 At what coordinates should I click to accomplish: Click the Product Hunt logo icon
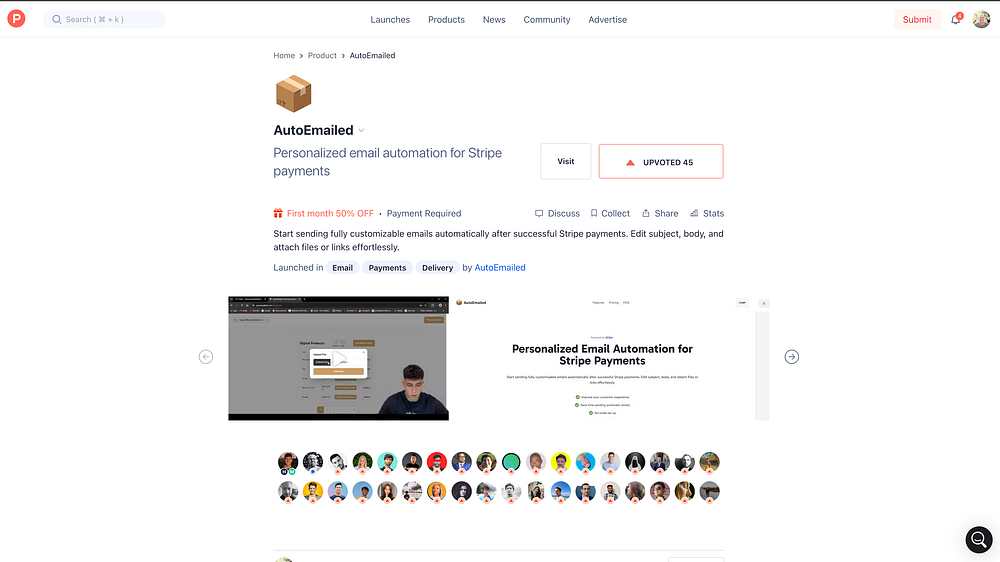click(x=17, y=19)
